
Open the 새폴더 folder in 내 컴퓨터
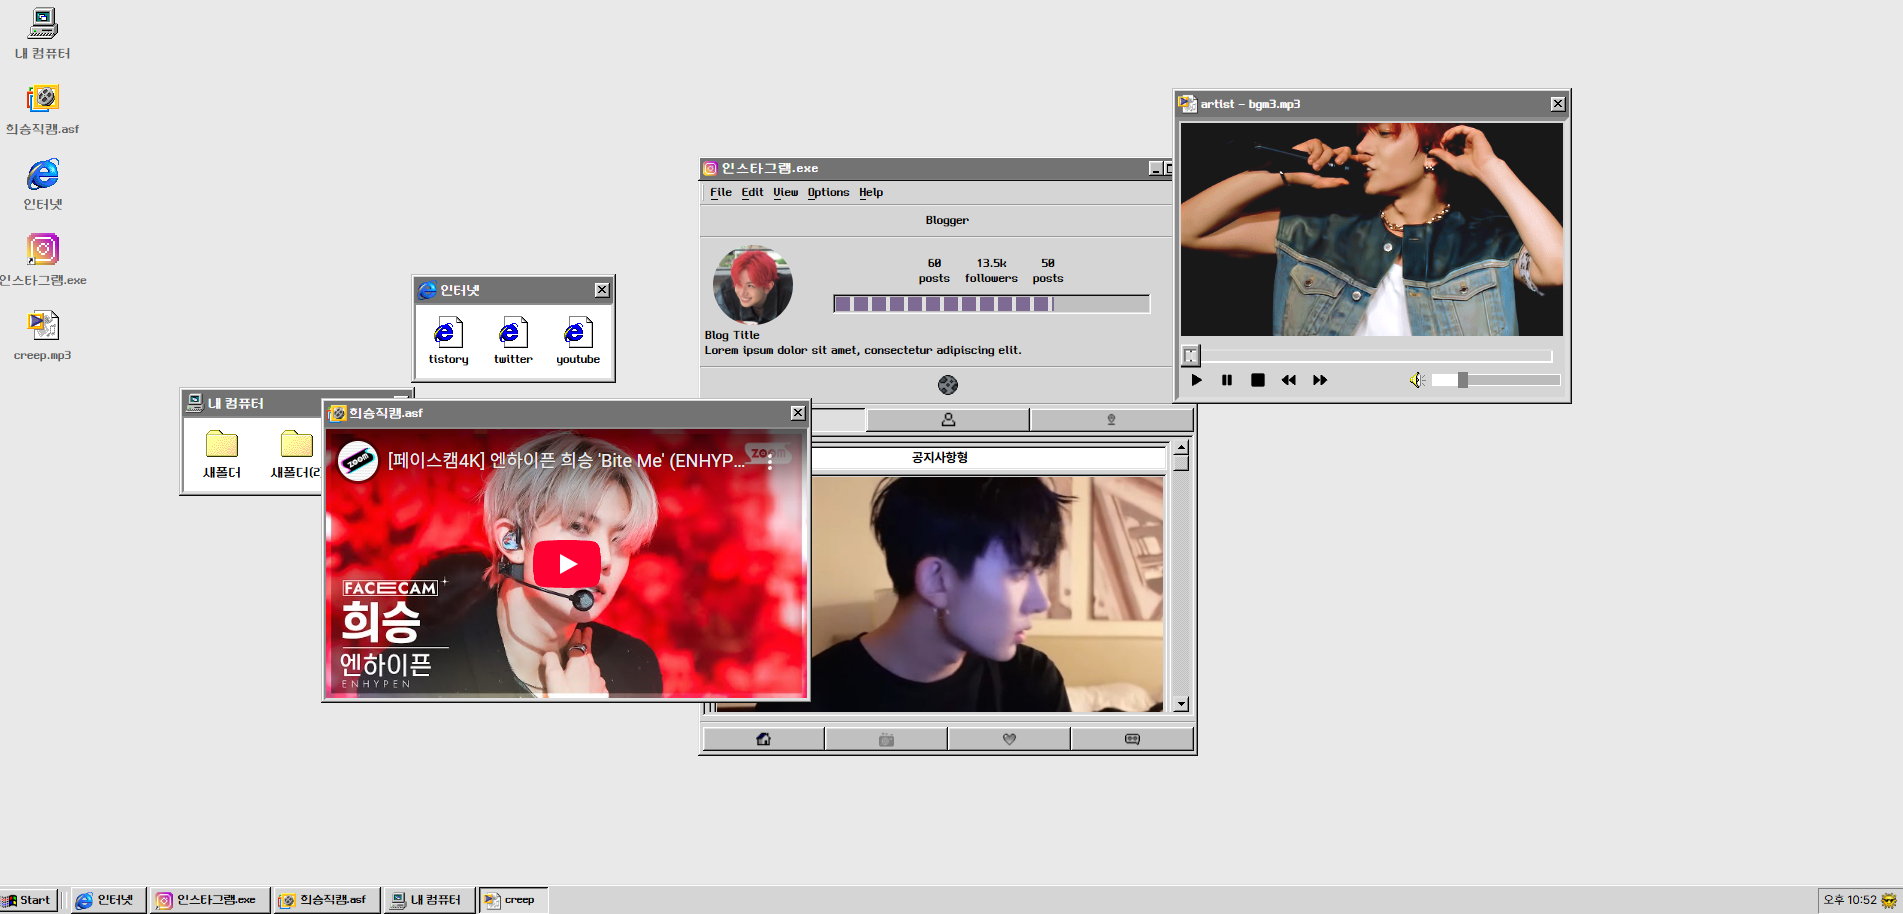(221, 454)
